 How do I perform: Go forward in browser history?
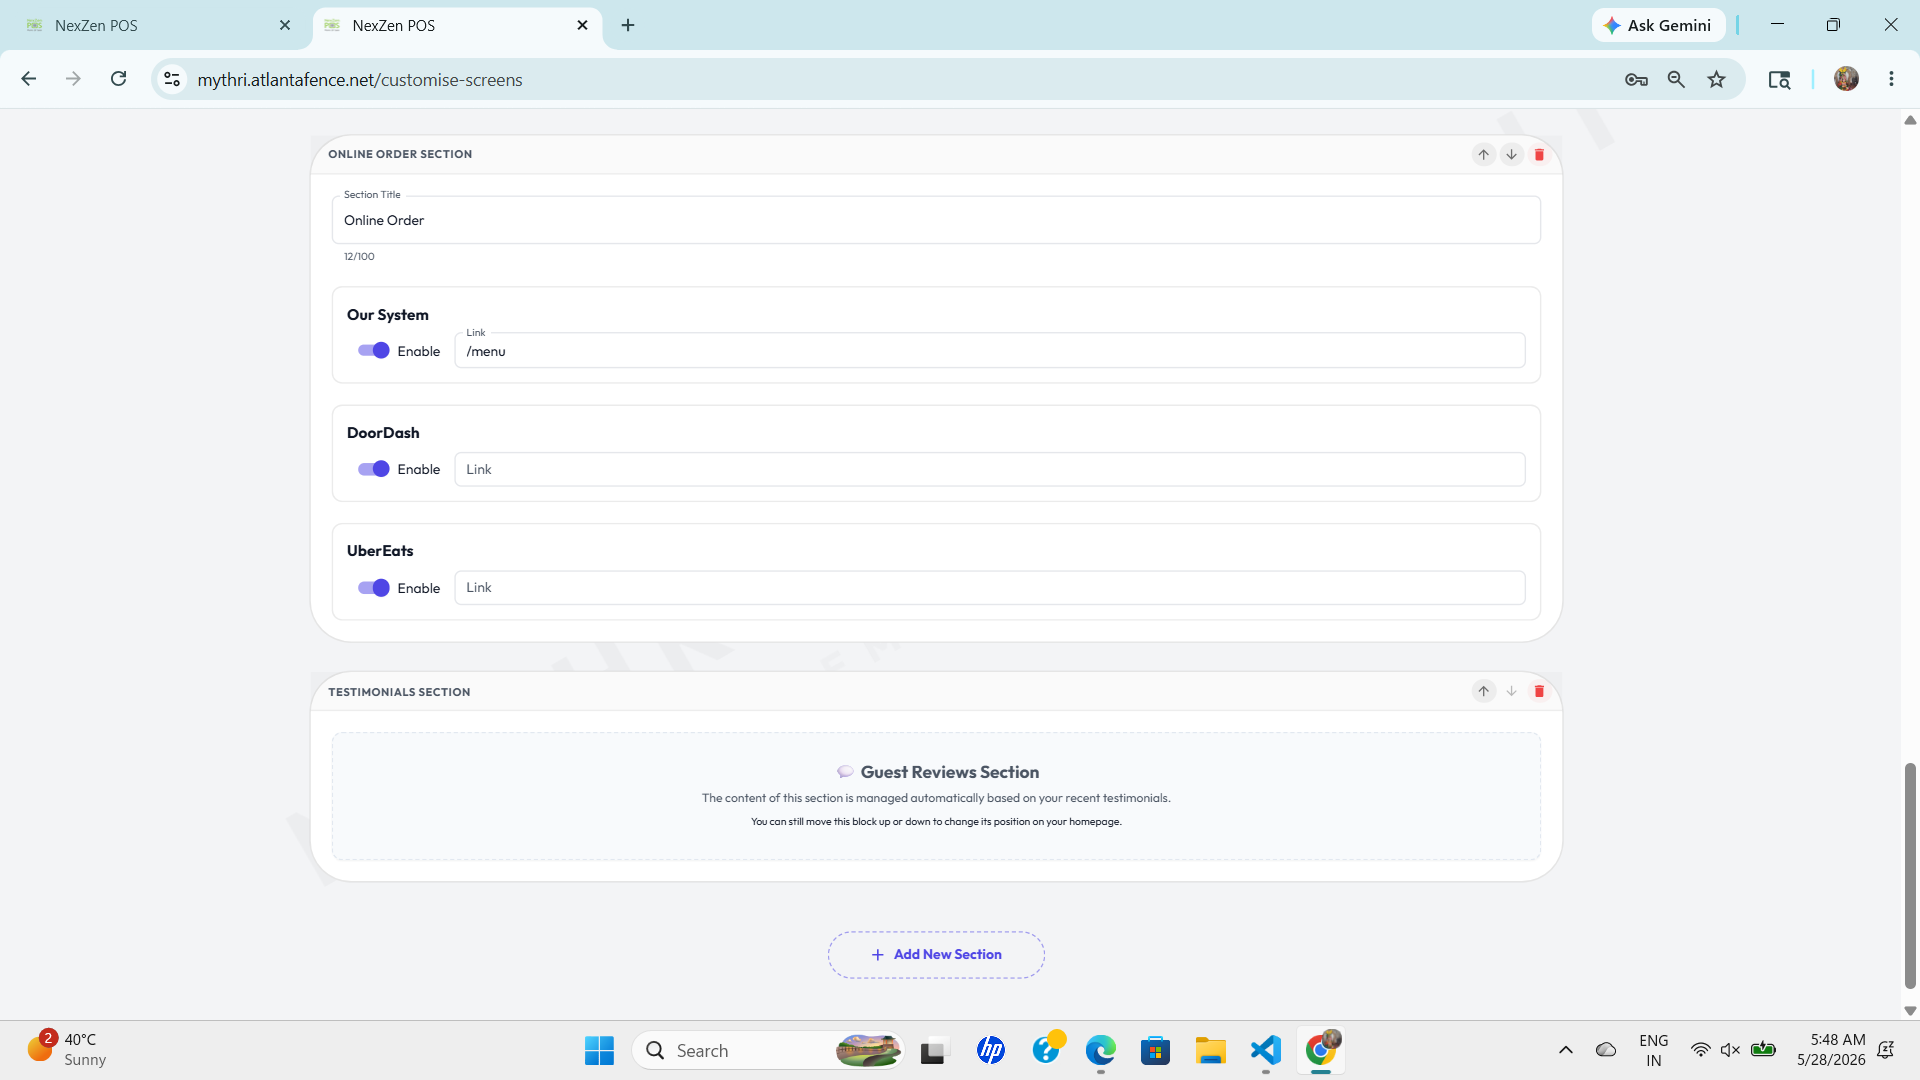point(73,79)
